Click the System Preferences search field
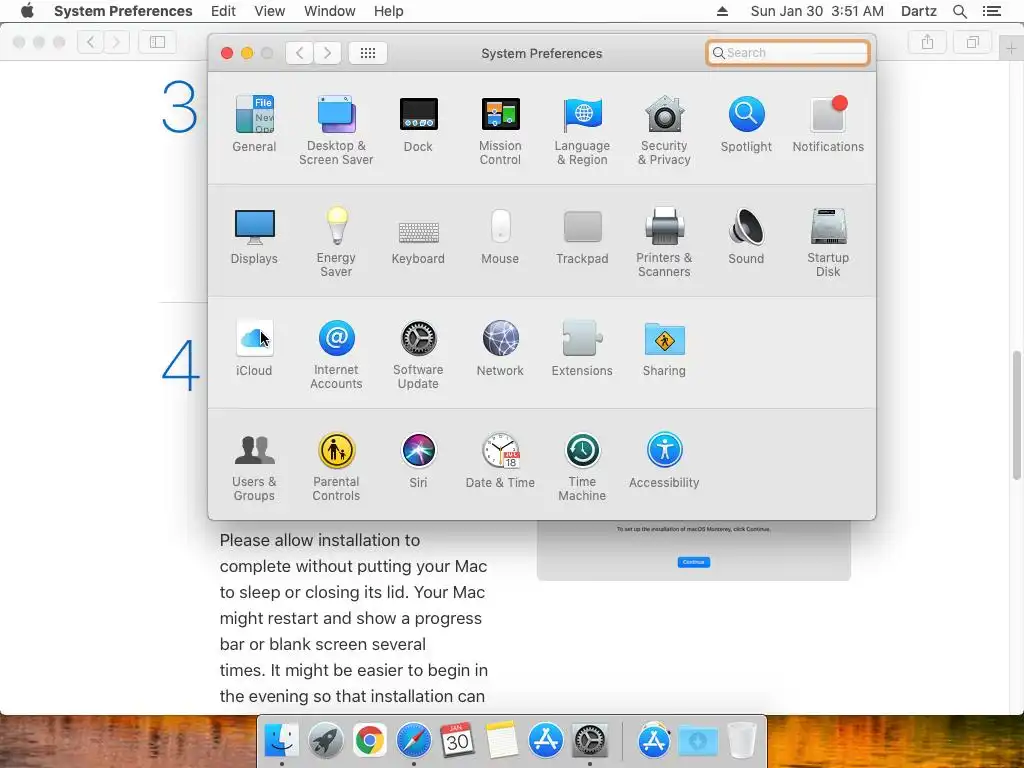The image size is (1024, 768). [788, 53]
